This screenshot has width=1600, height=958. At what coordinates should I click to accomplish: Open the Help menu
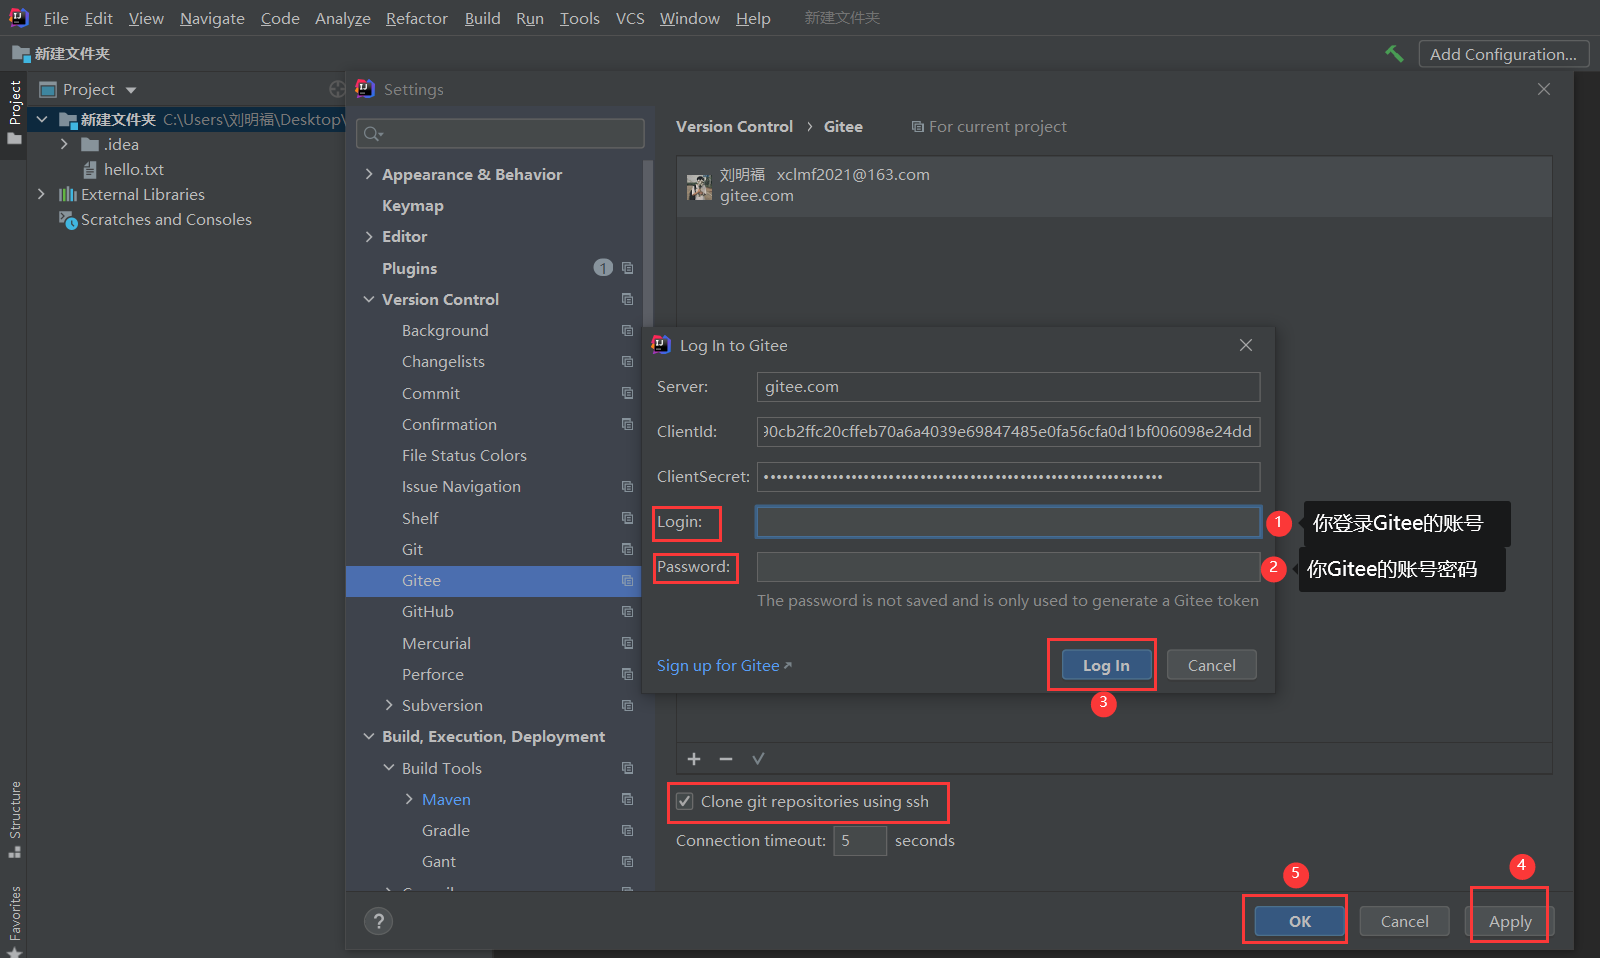[x=753, y=18]
